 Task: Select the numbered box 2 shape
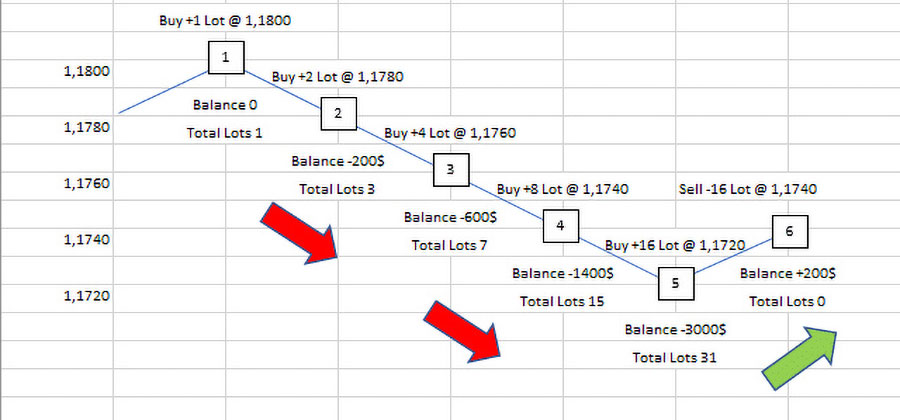338,113
